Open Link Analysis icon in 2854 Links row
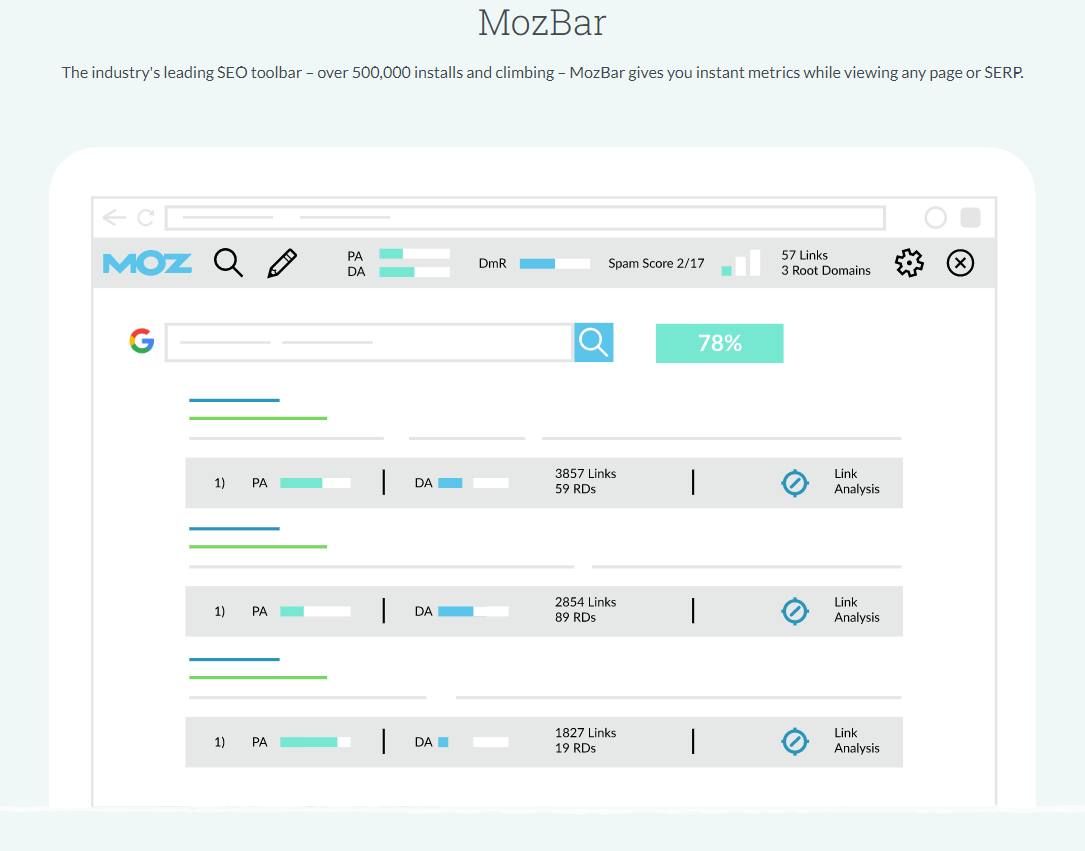The height and width of the screenshot is (851, 1085). [x=795, y=611]
